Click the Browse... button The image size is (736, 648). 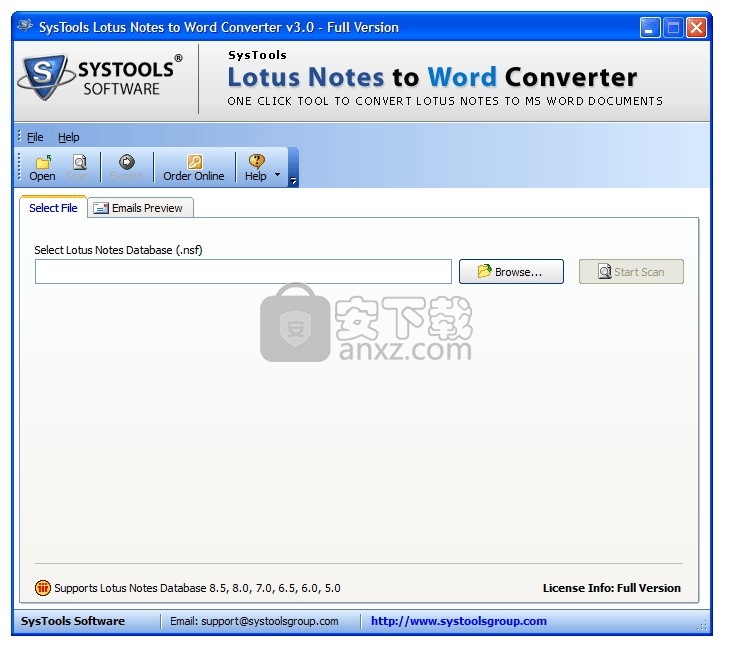[511, 271]
